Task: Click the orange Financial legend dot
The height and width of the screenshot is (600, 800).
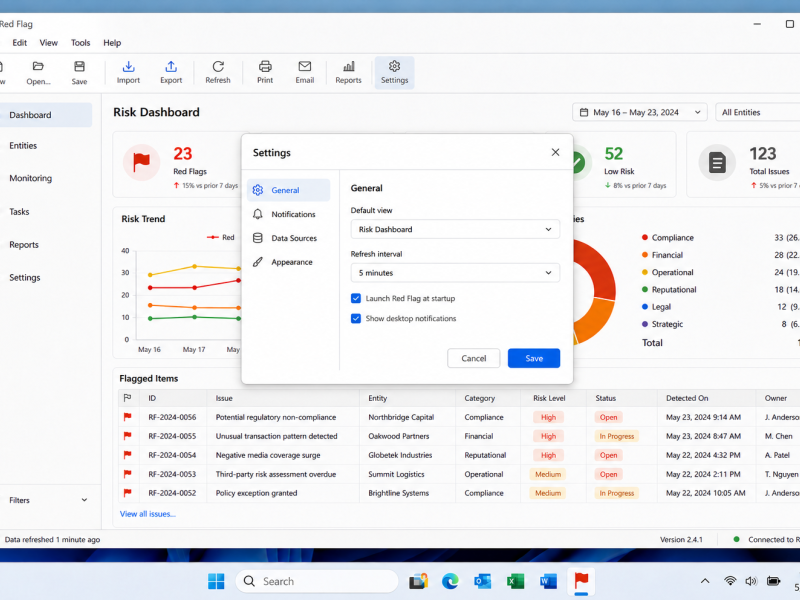Action: point(645,255)
